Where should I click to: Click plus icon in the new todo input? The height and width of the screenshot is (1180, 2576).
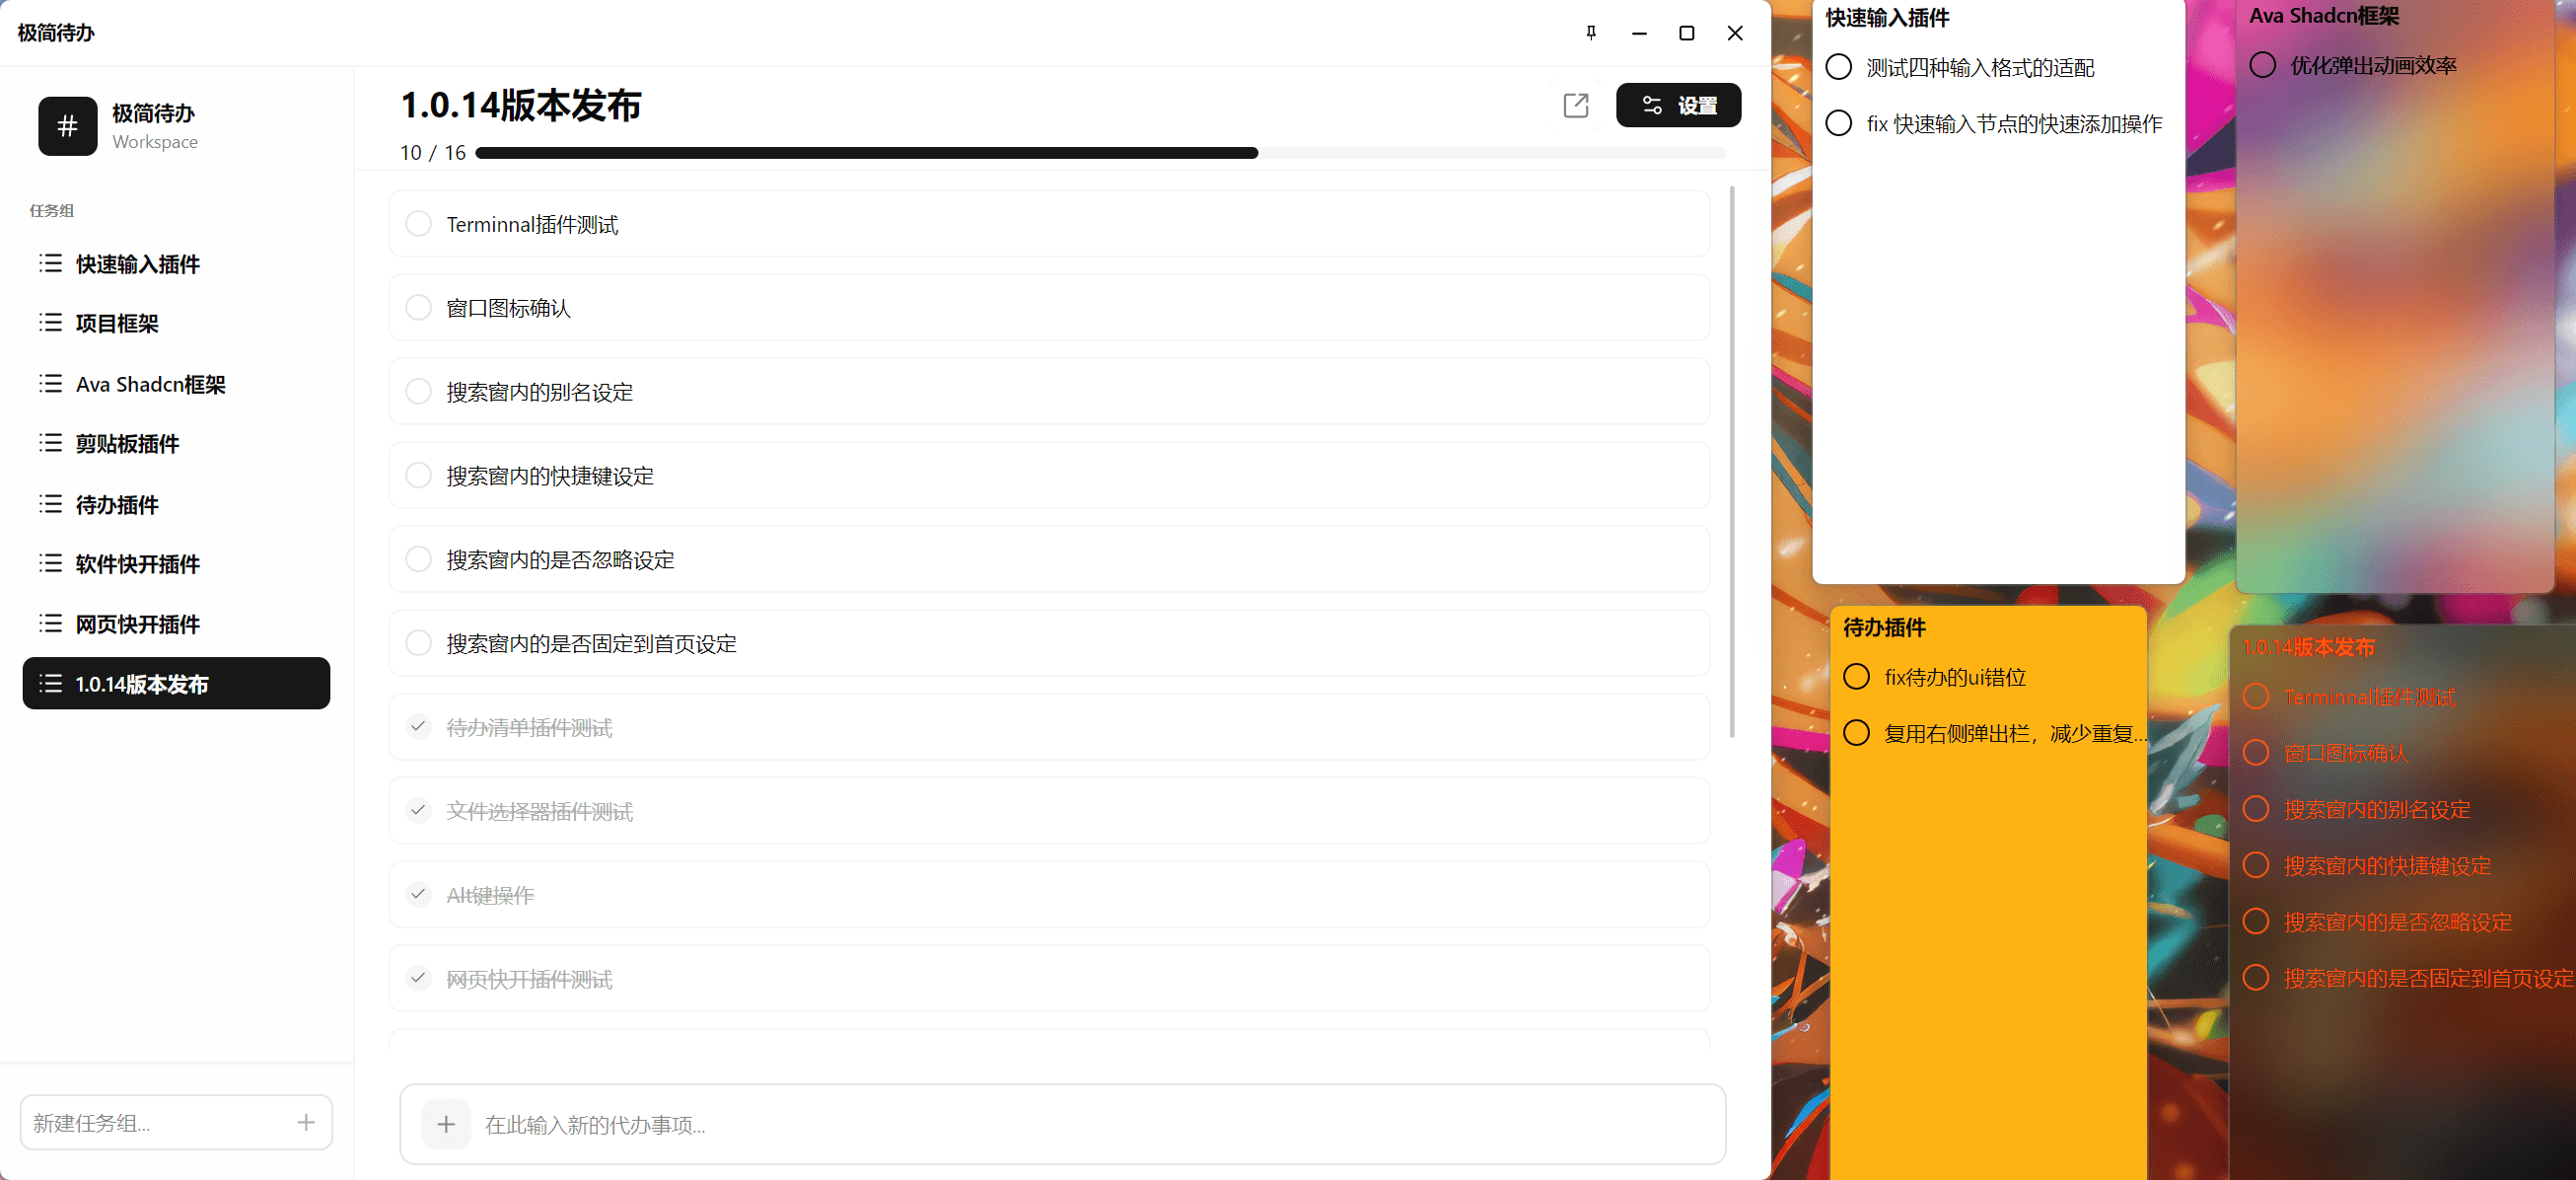point(446,1124)
